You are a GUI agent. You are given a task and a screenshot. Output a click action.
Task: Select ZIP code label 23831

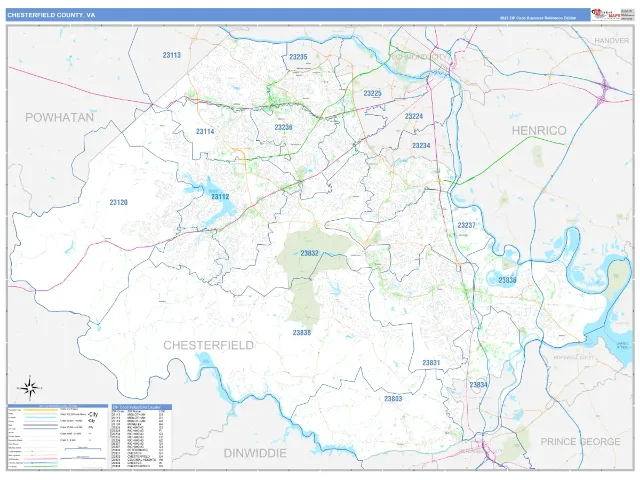point(431,362)
